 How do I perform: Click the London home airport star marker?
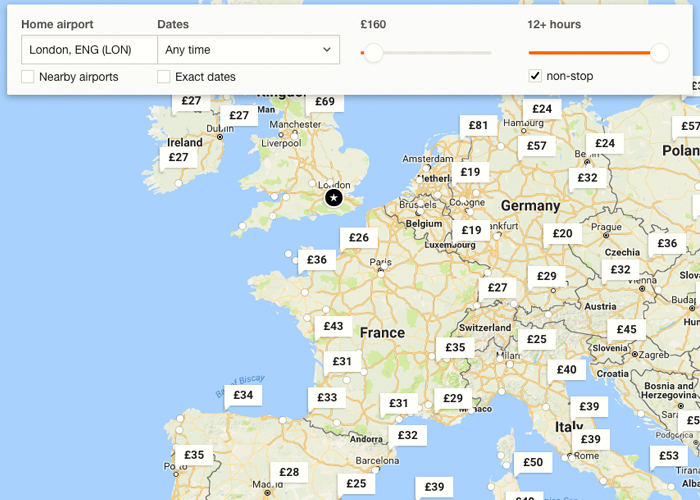click(x=334, y=198)
